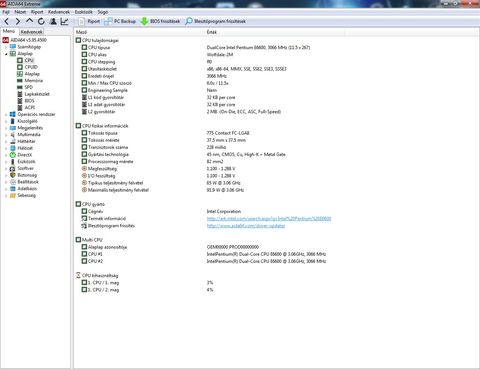Go up one level with the up arrow icon
This screenshot has width=480, height=369.
pyautogui.click(x=29, y=21)
